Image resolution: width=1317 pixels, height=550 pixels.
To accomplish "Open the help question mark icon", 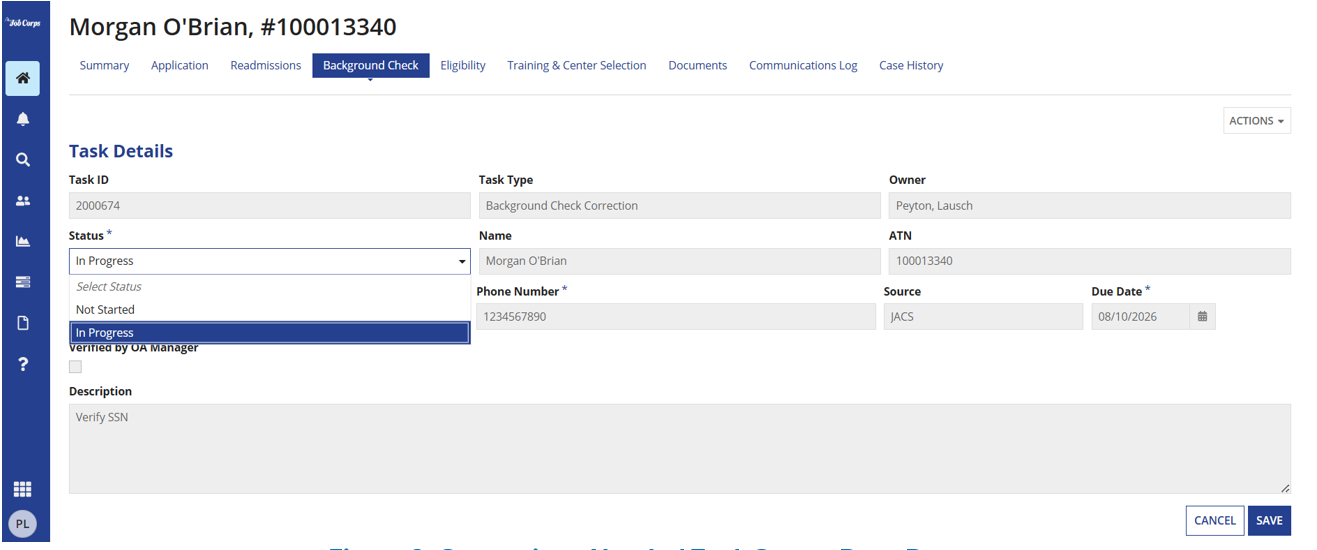I will tap(22, 364).
